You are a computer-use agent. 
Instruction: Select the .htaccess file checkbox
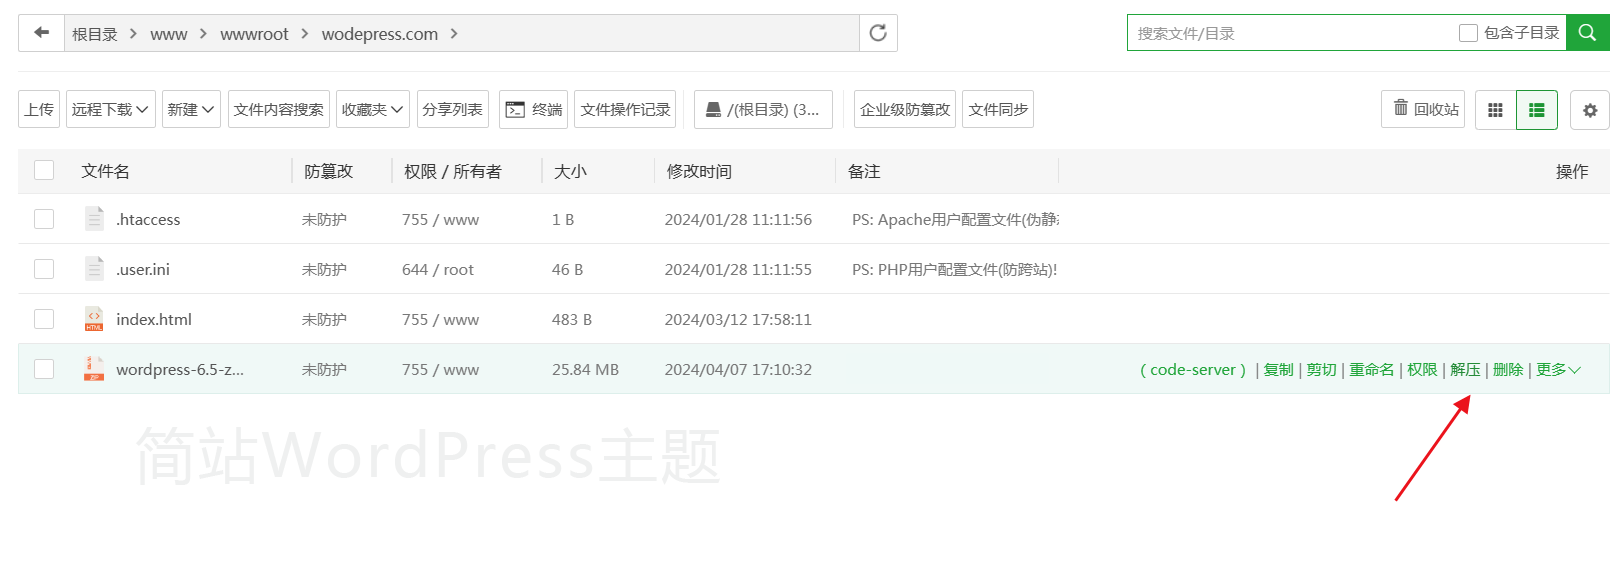tap(44, 219)
